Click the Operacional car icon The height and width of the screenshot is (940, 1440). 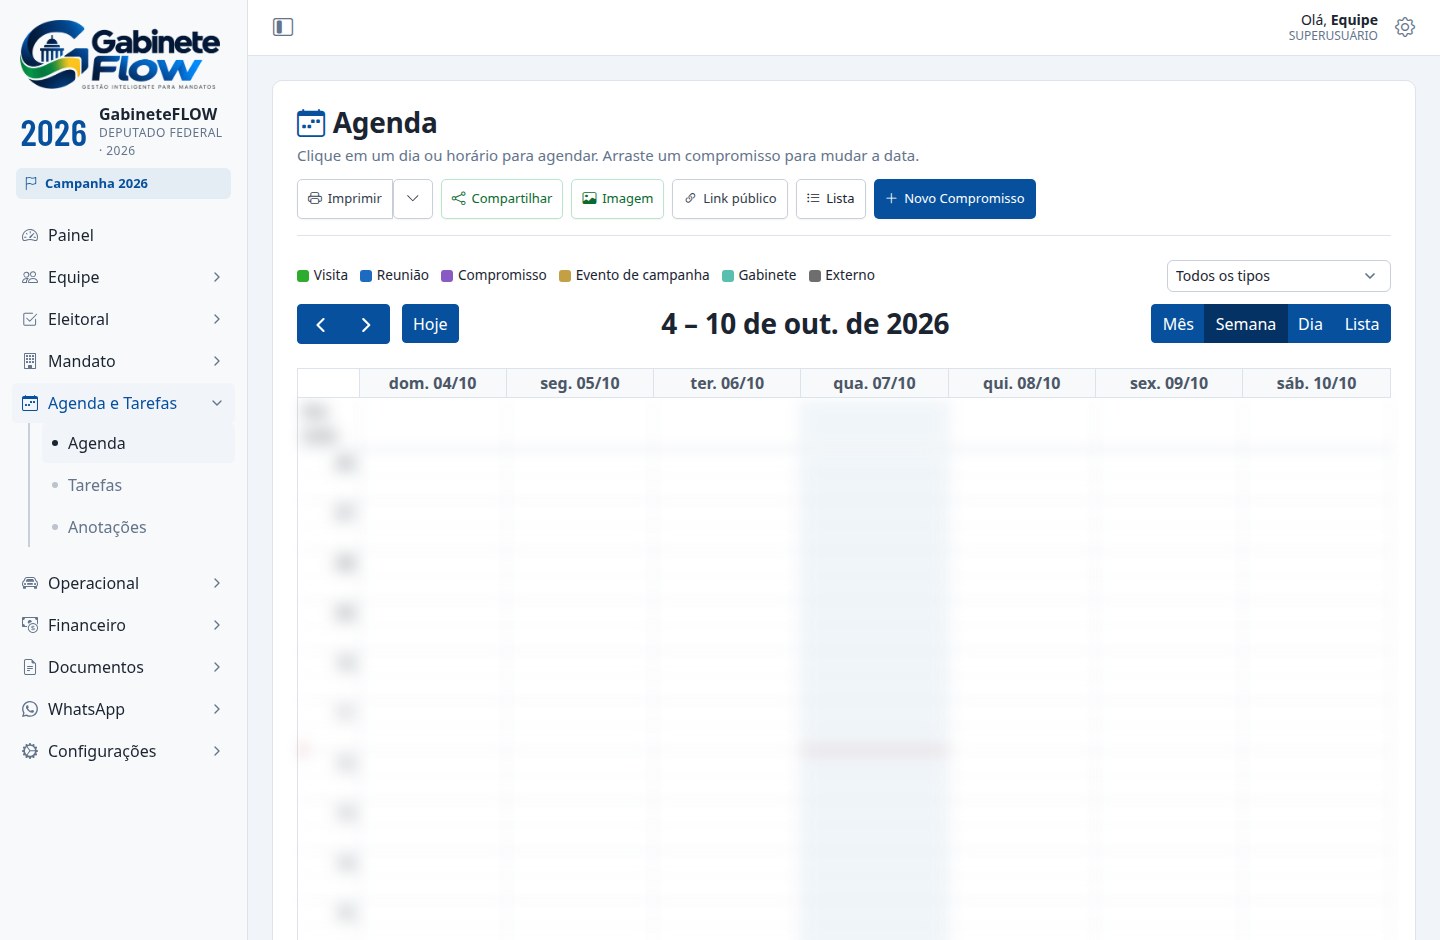pos(30,583)
